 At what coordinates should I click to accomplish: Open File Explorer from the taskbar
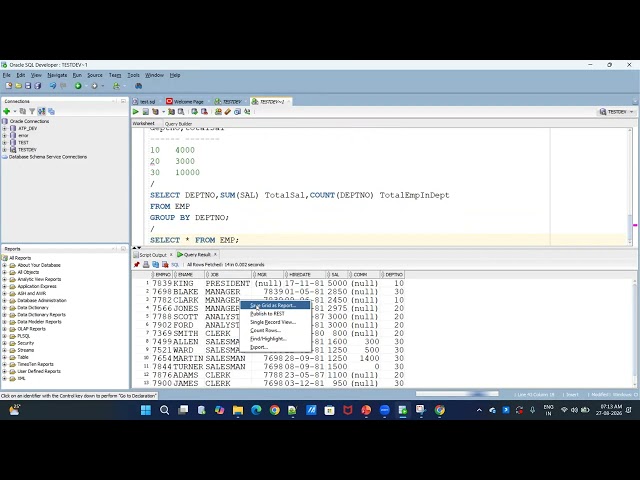point(238,410)
